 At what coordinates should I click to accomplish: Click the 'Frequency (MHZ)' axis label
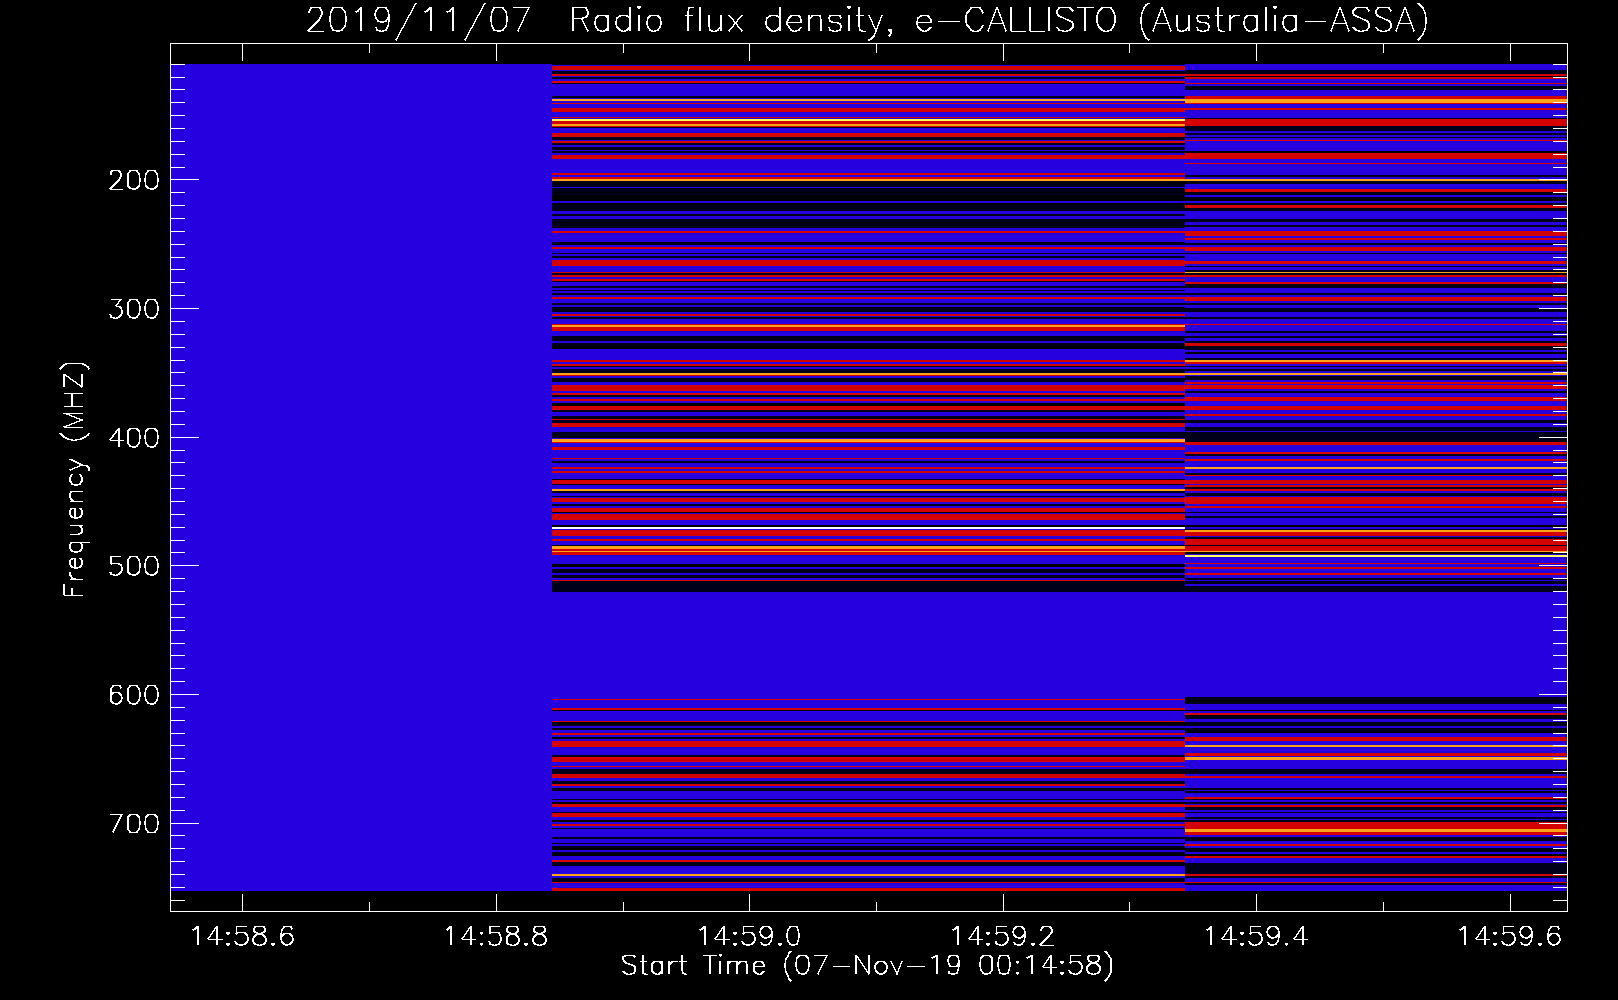pos(75,480)
